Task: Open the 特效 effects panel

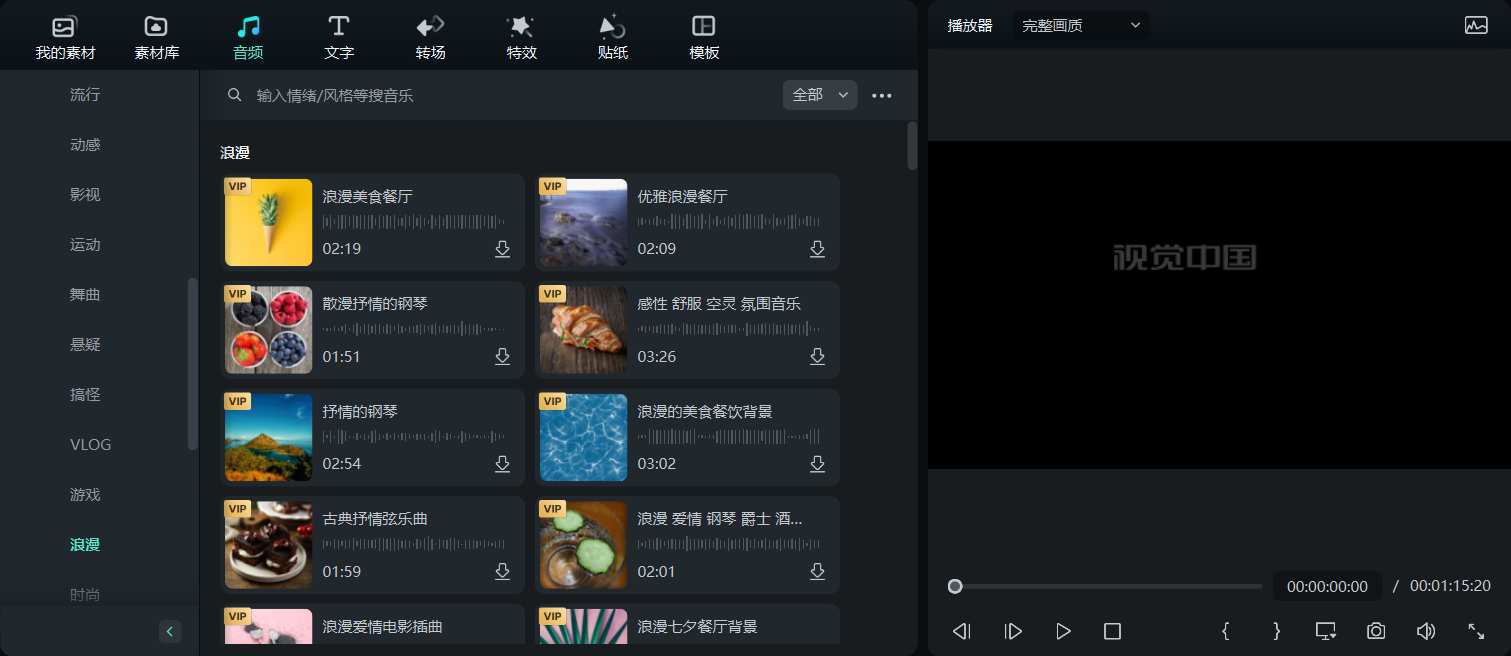Action: pos(521,36)
